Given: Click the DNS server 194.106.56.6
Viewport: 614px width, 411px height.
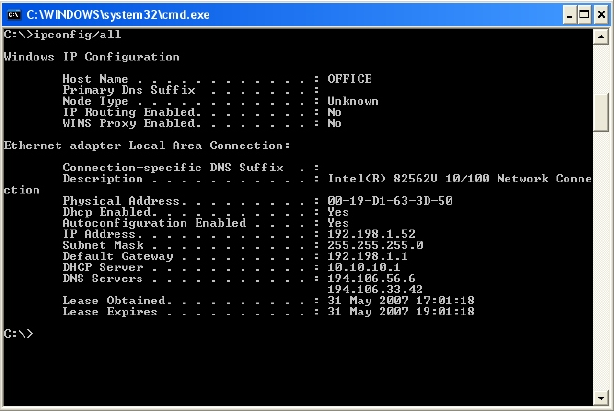Looking at the screenshot, I should click(371, 278).
